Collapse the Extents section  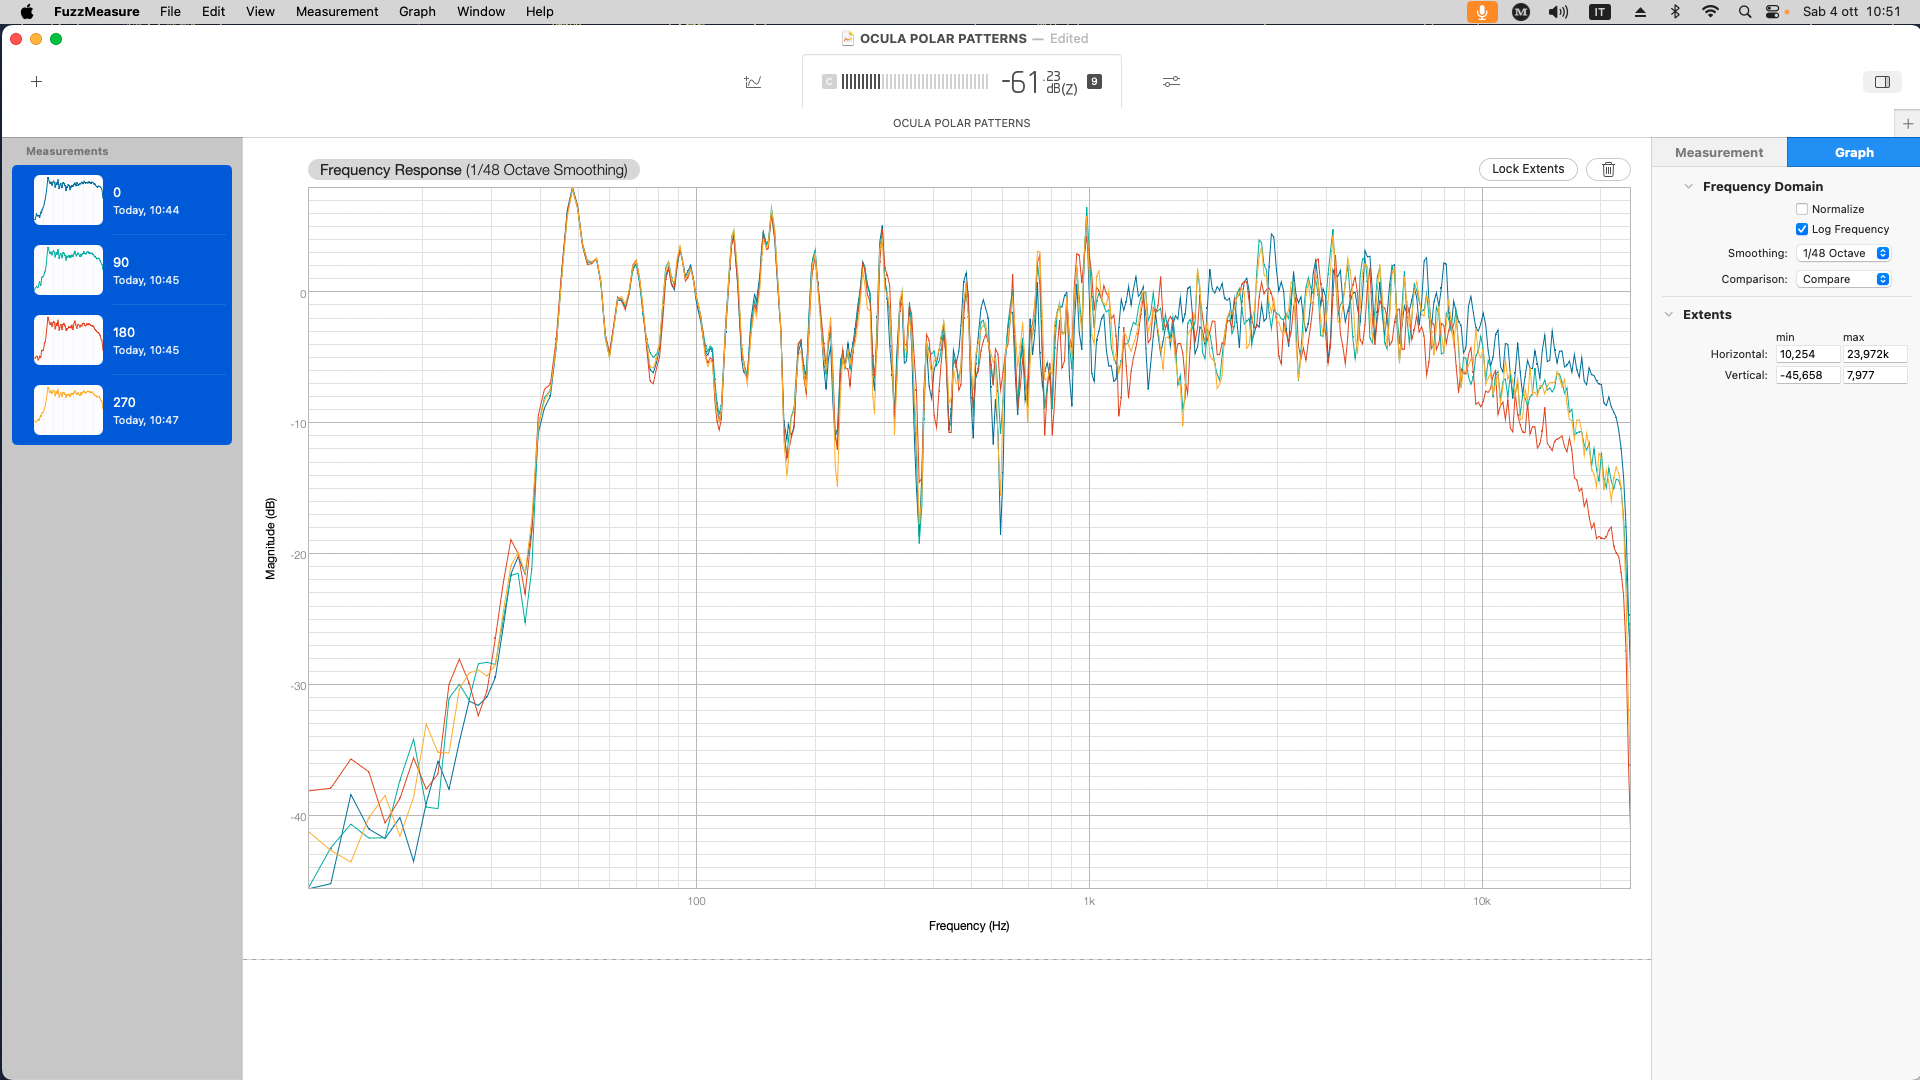pyautogui.click(x=1669, y=315)
